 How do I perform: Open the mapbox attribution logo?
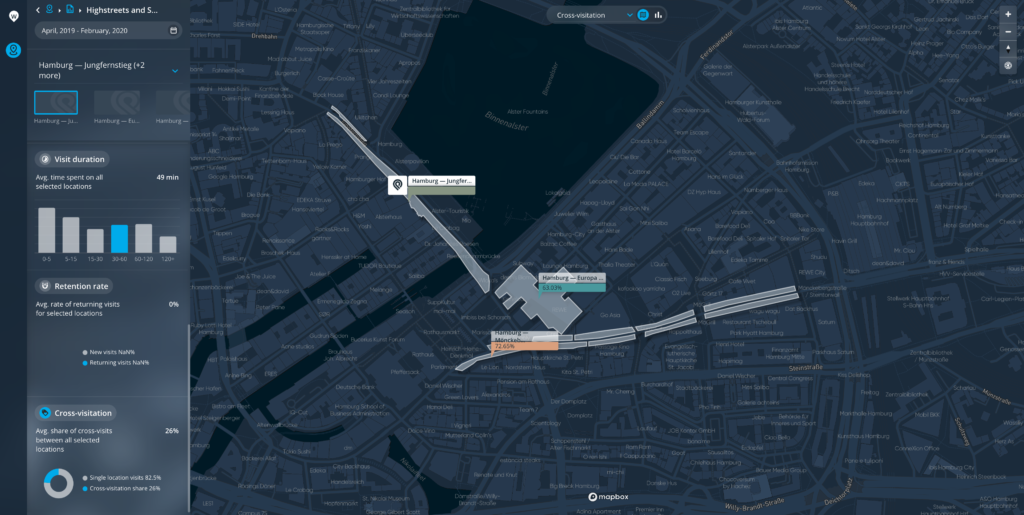[x=608, y=497]
